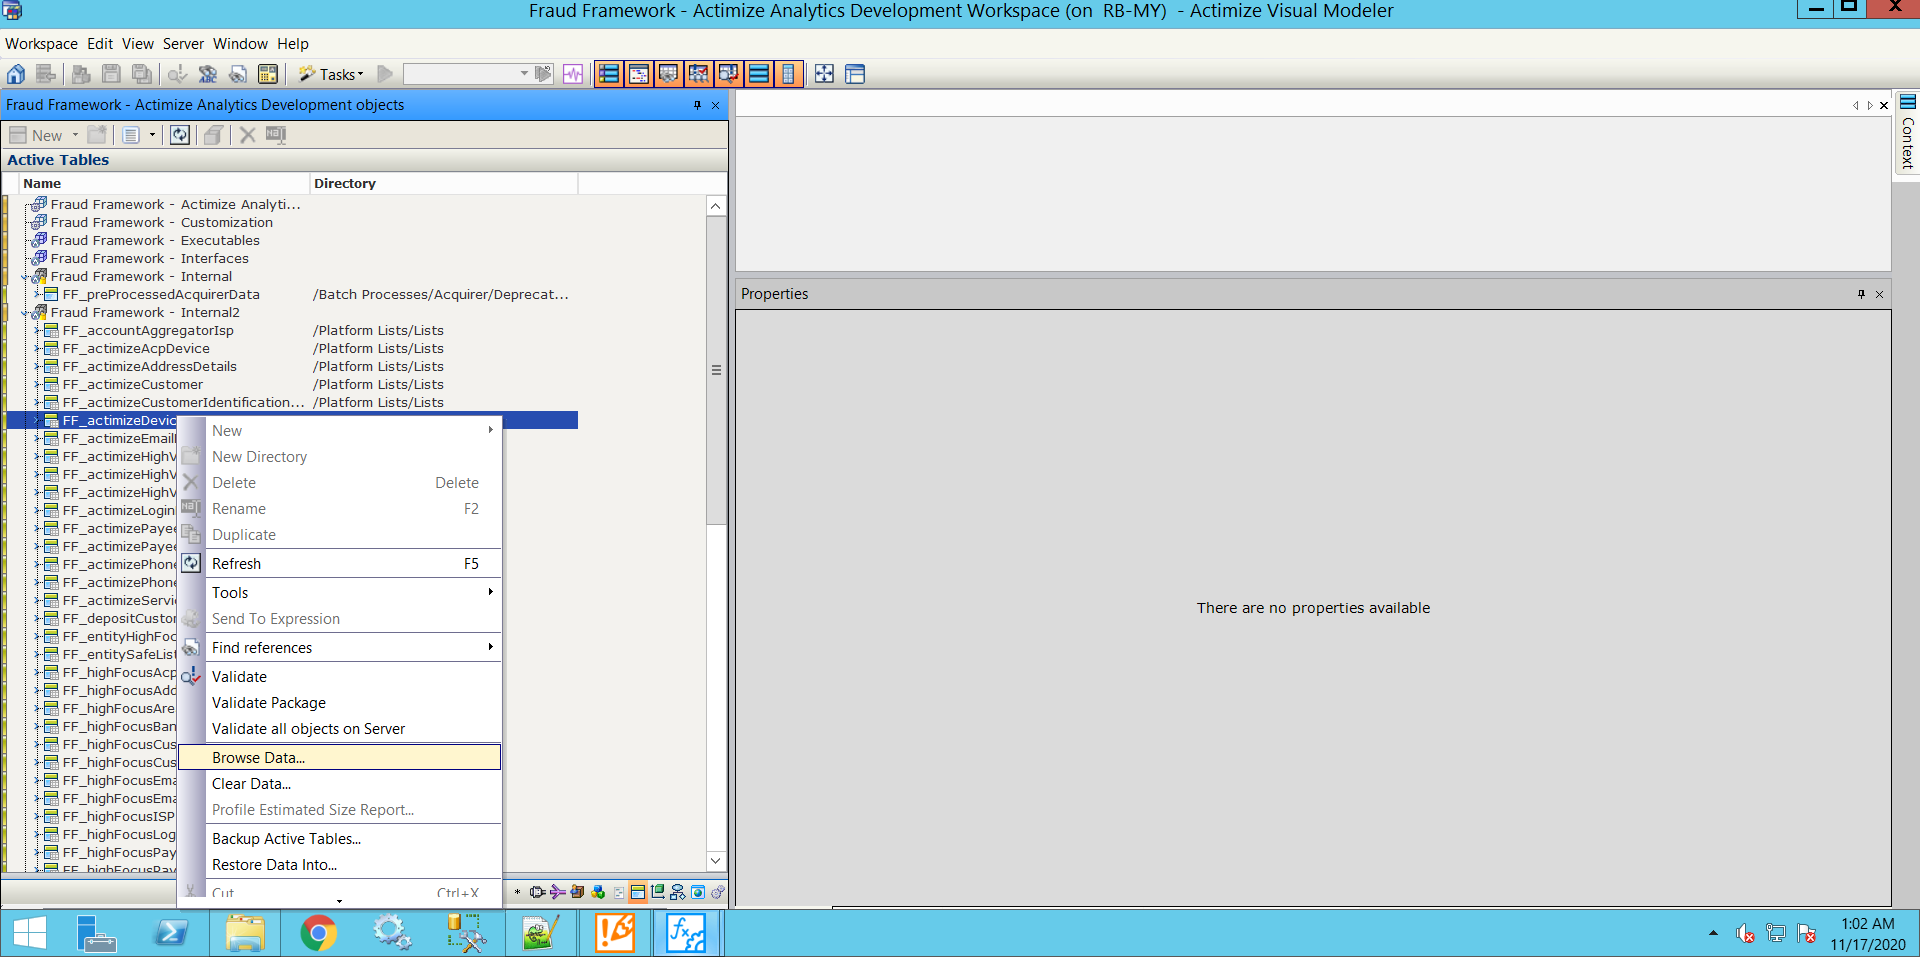Click the Save floppy disk icon
This screenshot has width=1920, height=957.
point(112,74)
